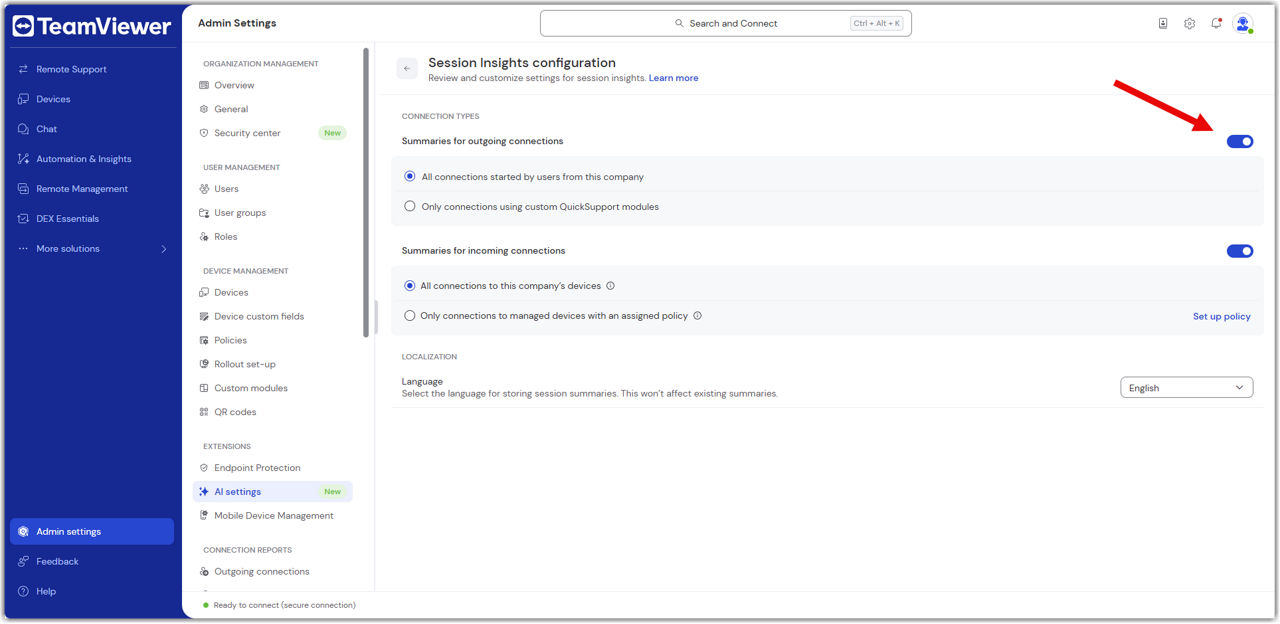
Task: Click the Overview icon in admin menu
Action: [204, 86]
